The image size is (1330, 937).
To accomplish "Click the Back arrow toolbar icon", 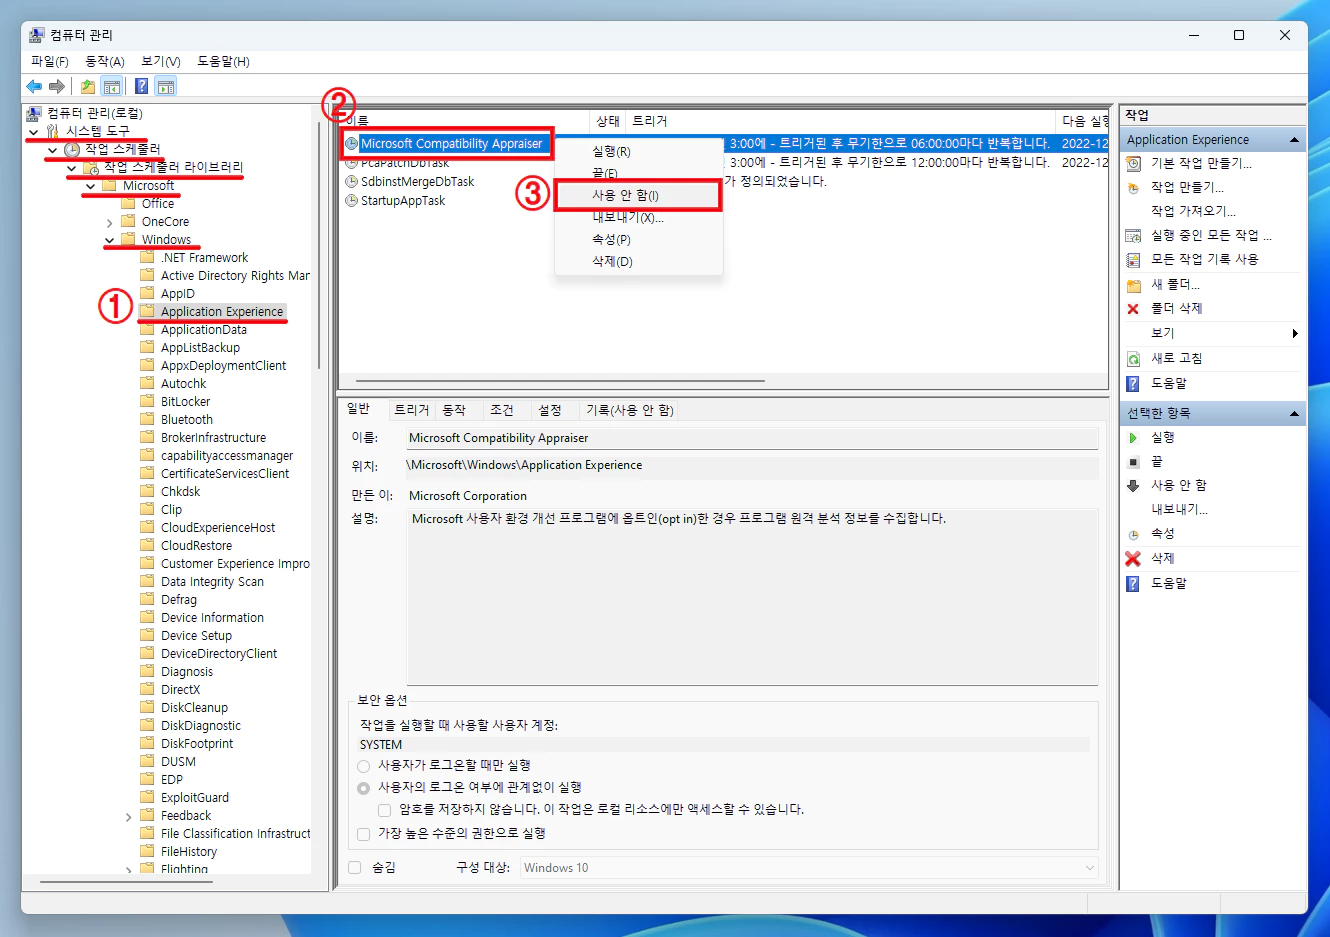I will [34, 86].
